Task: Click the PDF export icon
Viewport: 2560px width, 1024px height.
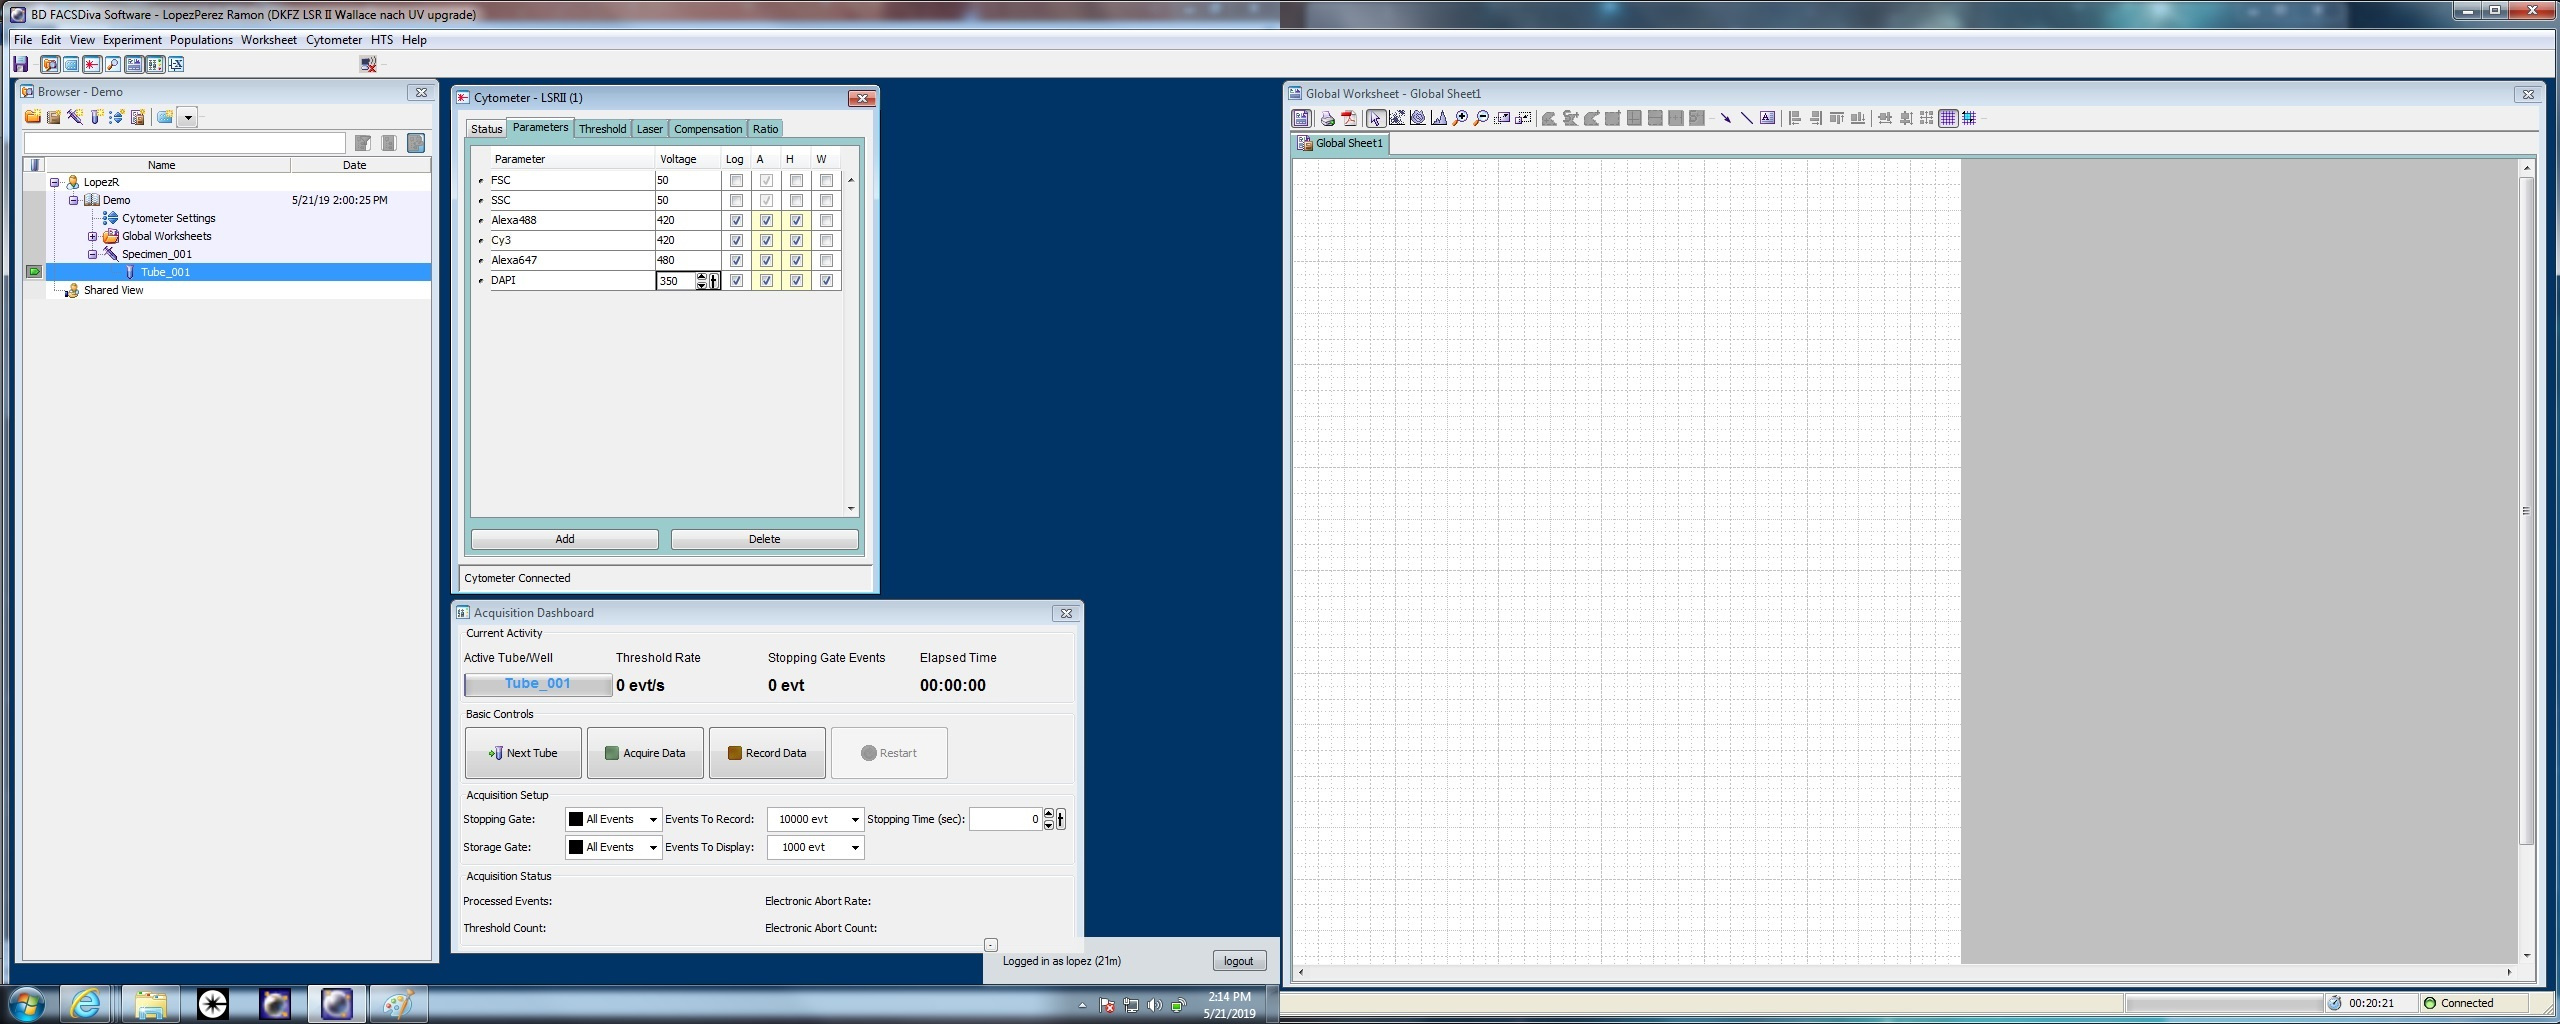Action: pos(1348,118)
